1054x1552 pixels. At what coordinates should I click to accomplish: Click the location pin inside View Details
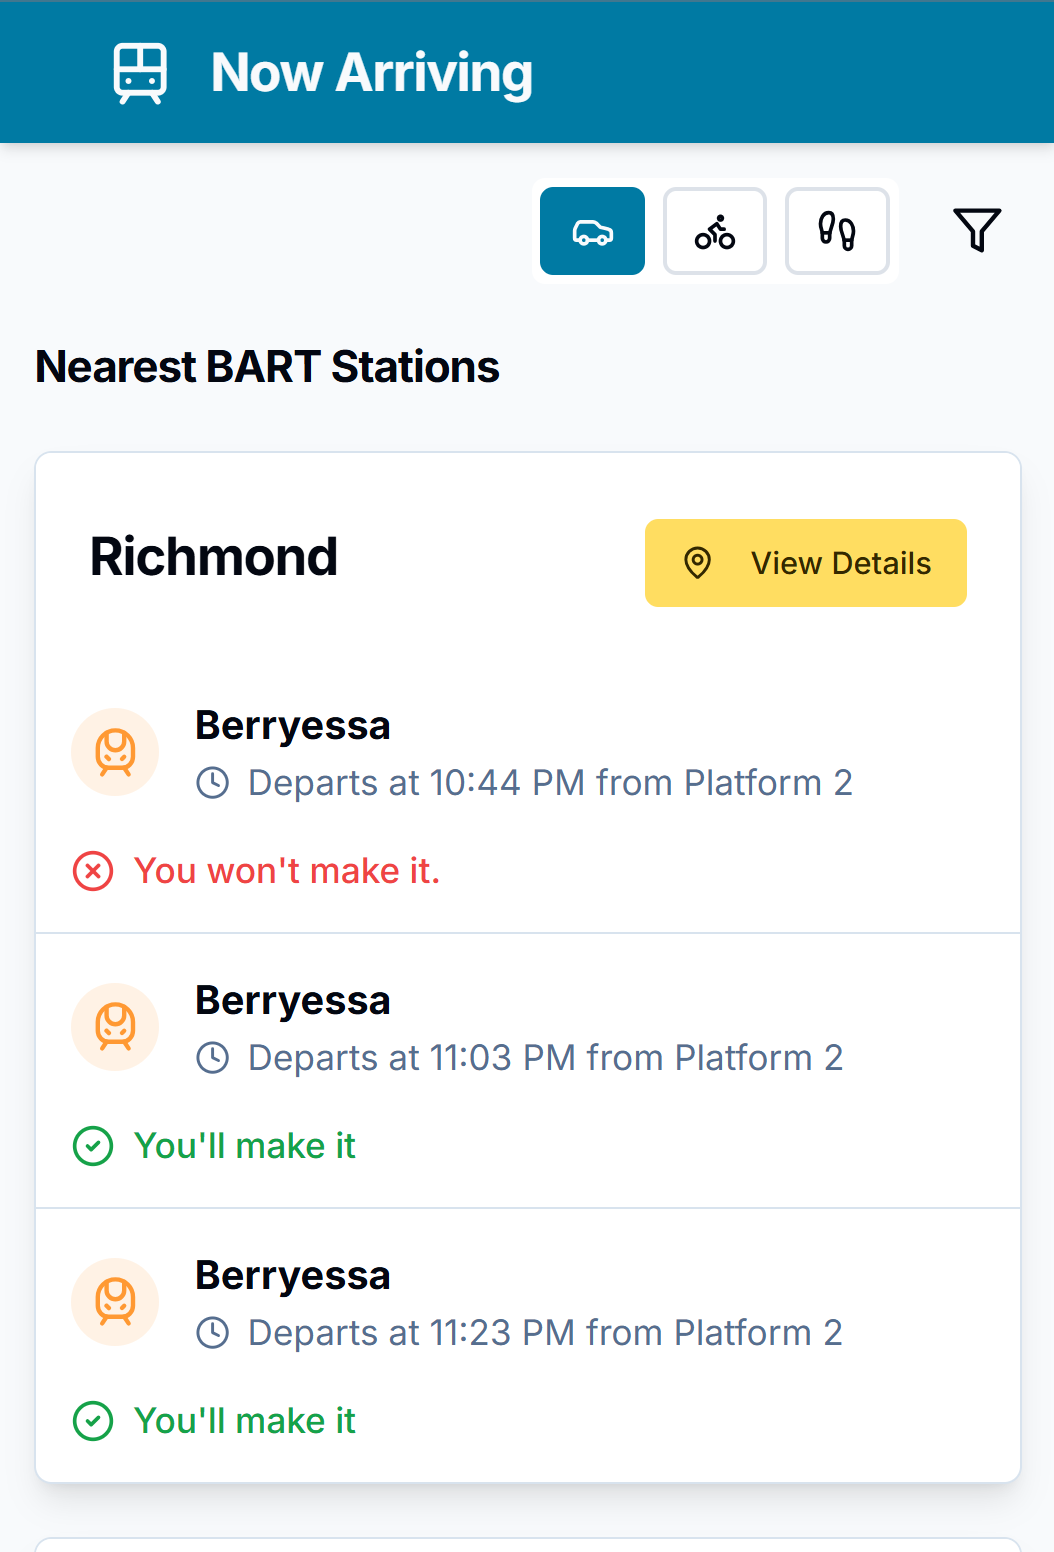tap(697, 563)
